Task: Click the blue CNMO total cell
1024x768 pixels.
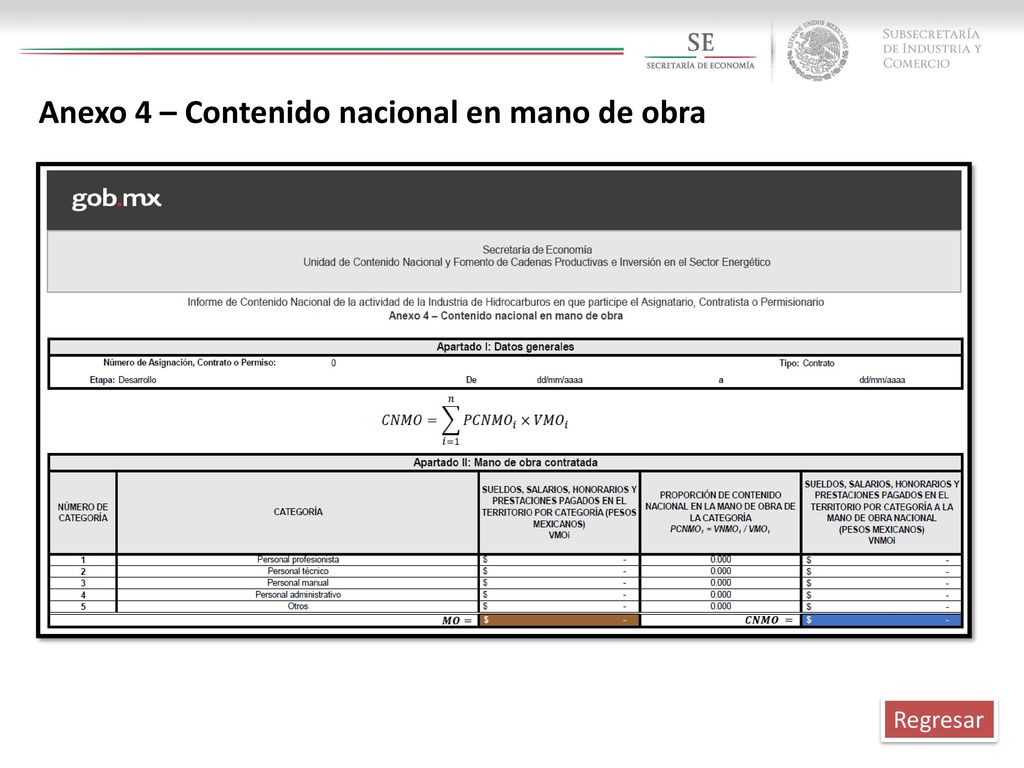Action: [x=882, y=620]
